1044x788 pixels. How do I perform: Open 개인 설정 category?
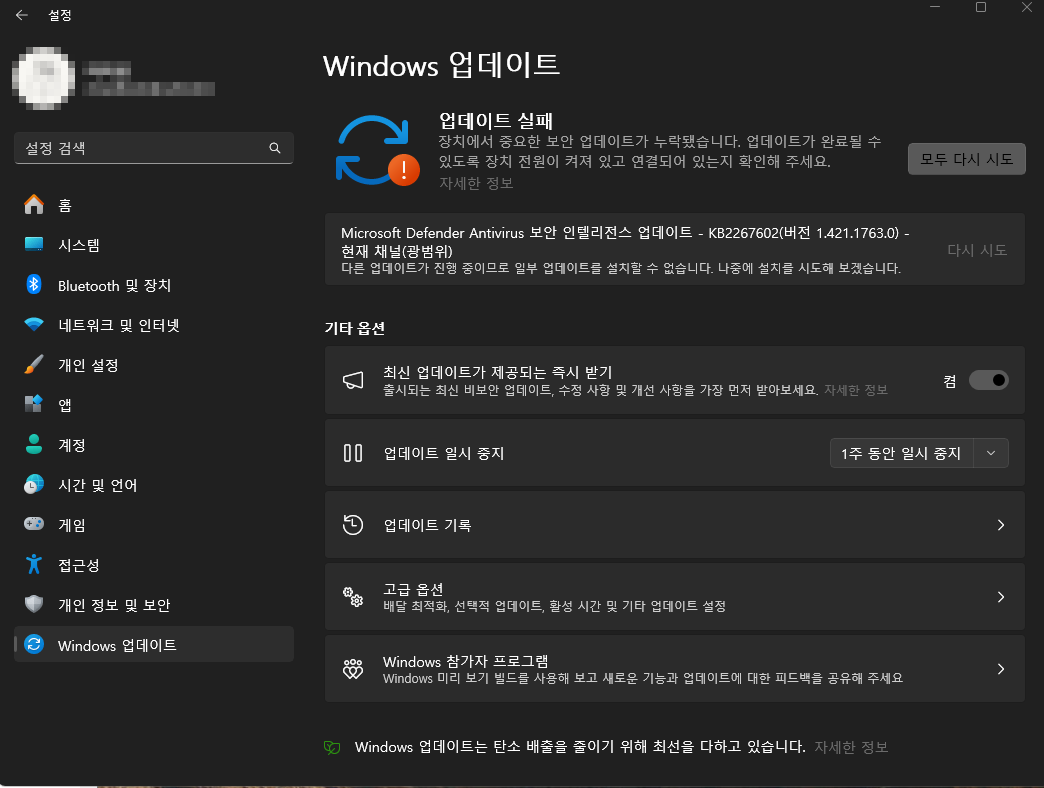click(154, 365)
